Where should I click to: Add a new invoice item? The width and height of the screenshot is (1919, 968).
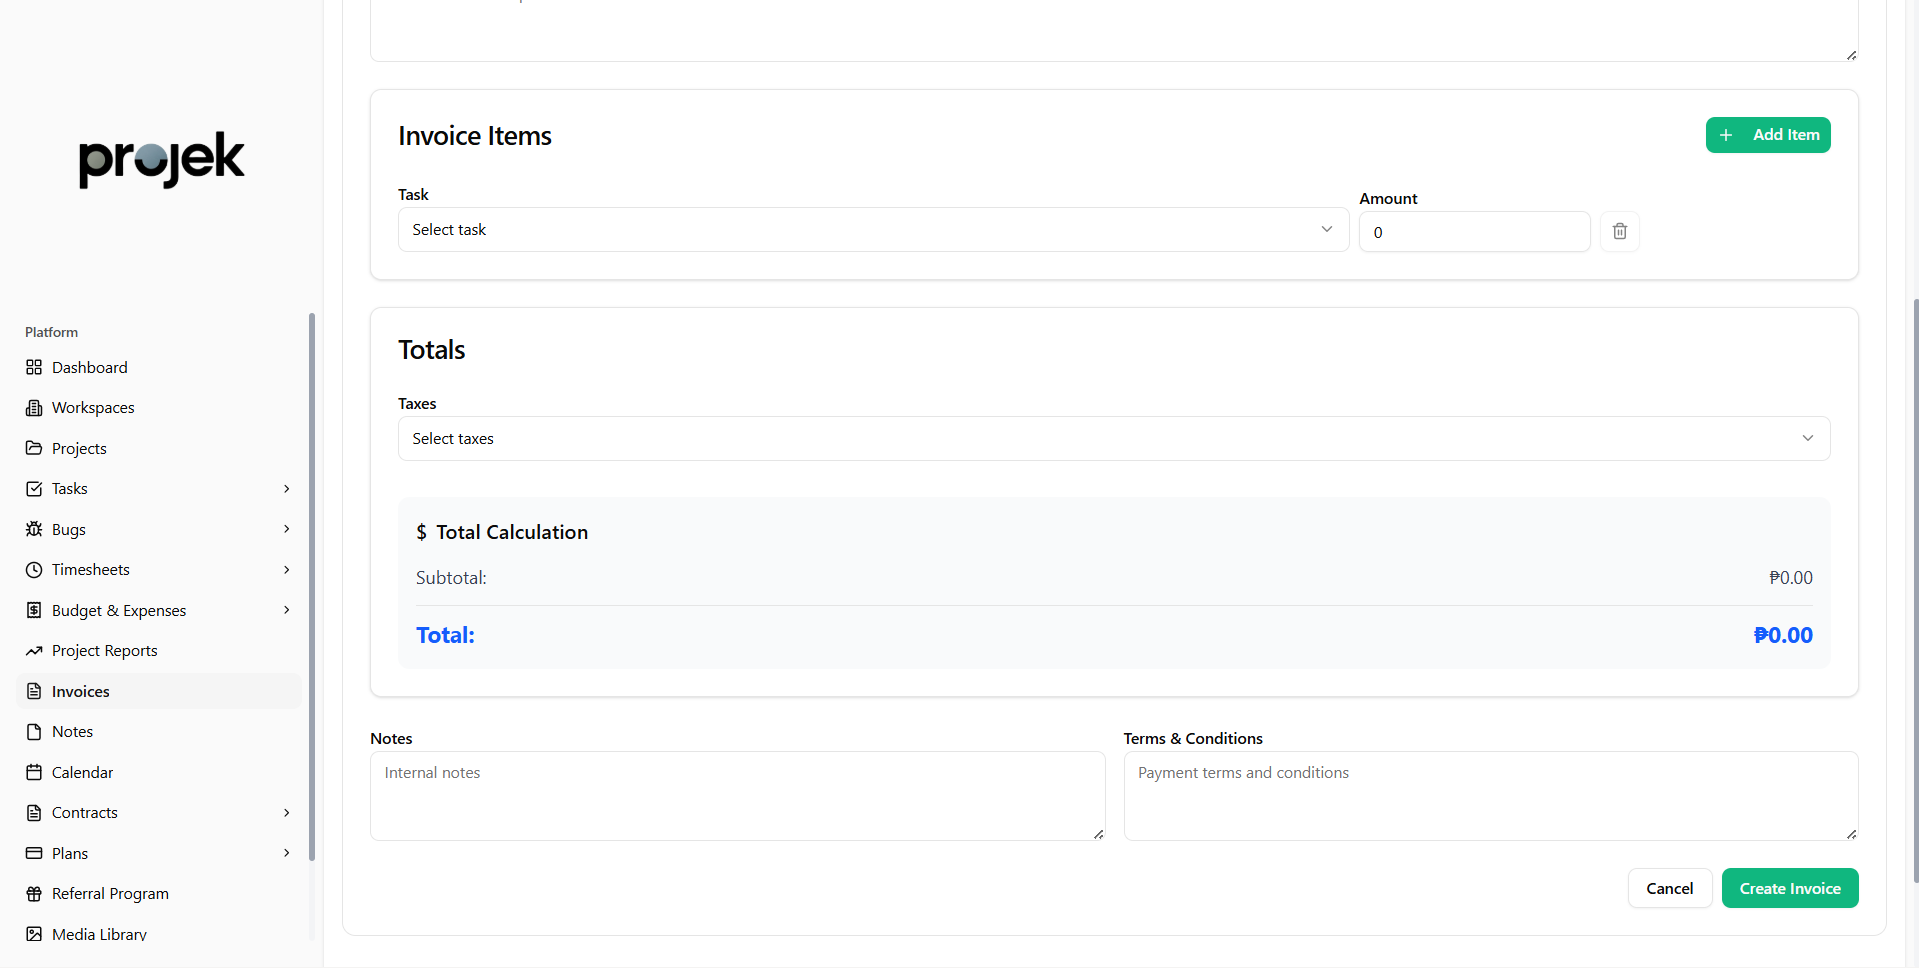[1767, 135]
